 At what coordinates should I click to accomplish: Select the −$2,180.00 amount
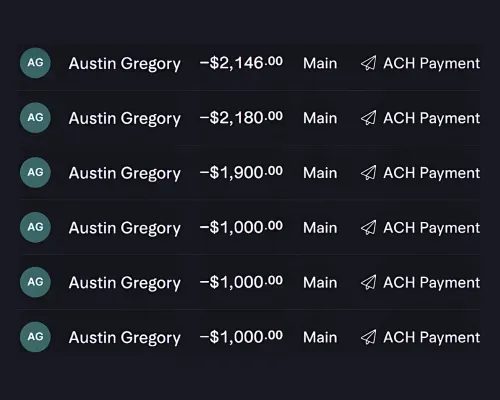tap(241, 118)
